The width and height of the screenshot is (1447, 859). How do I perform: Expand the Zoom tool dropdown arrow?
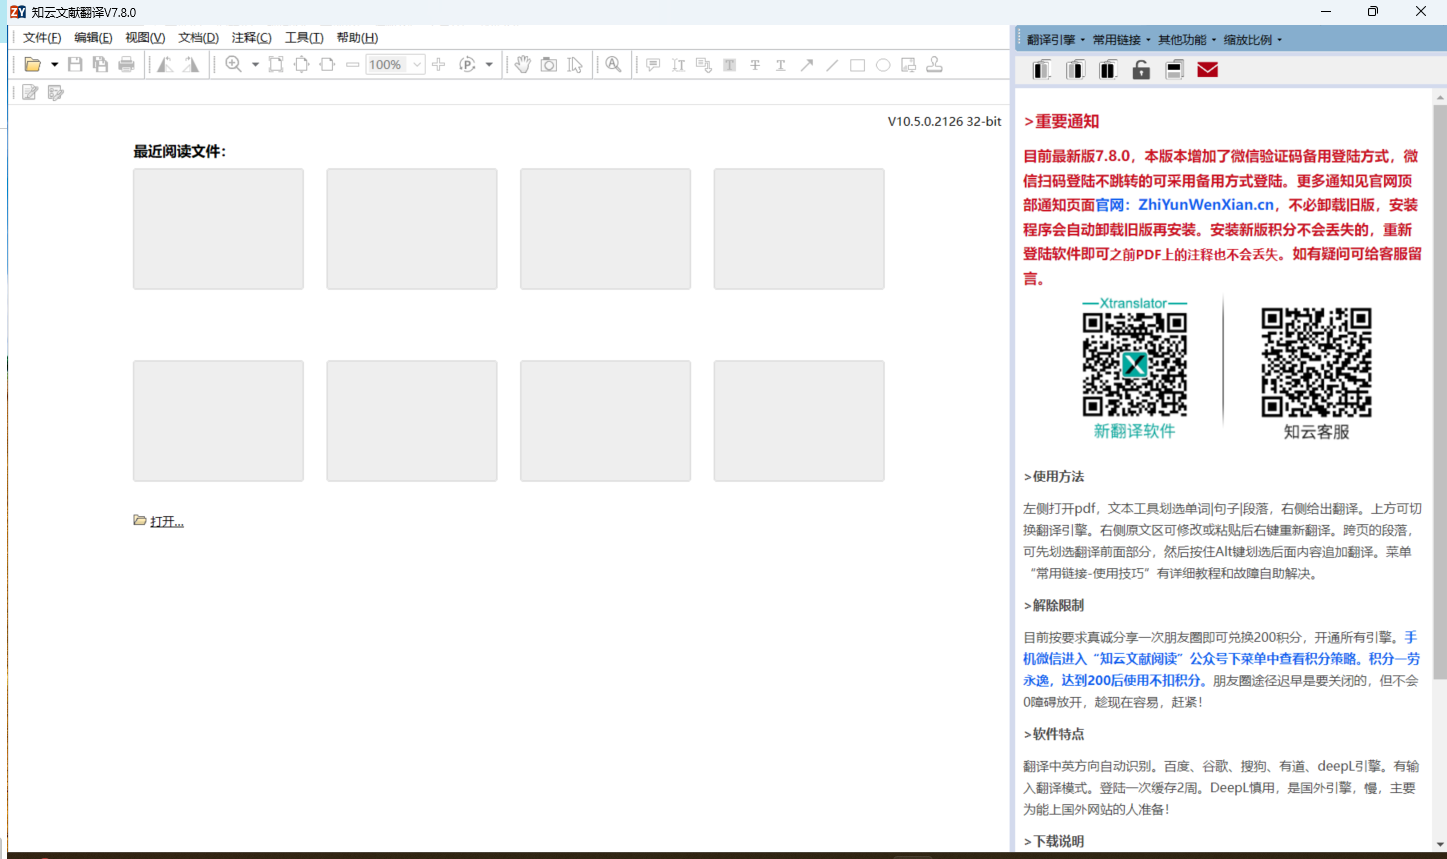point(255,65)
